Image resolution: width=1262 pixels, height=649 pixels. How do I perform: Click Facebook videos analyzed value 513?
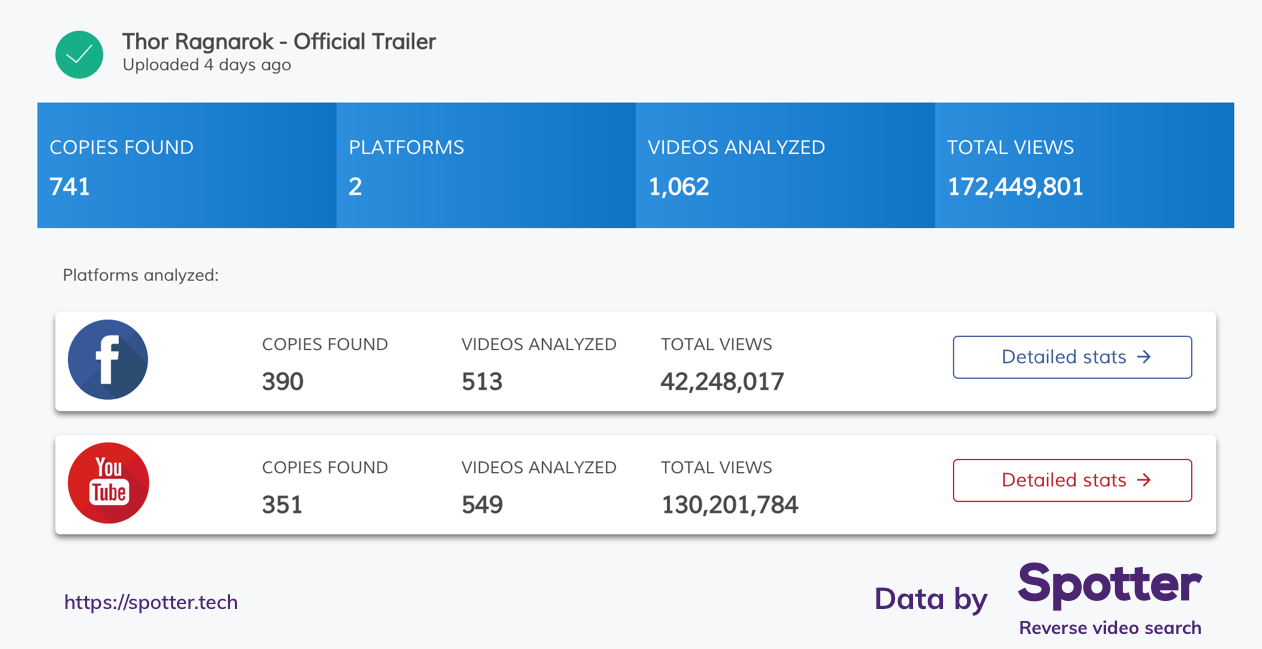[482, 381]
